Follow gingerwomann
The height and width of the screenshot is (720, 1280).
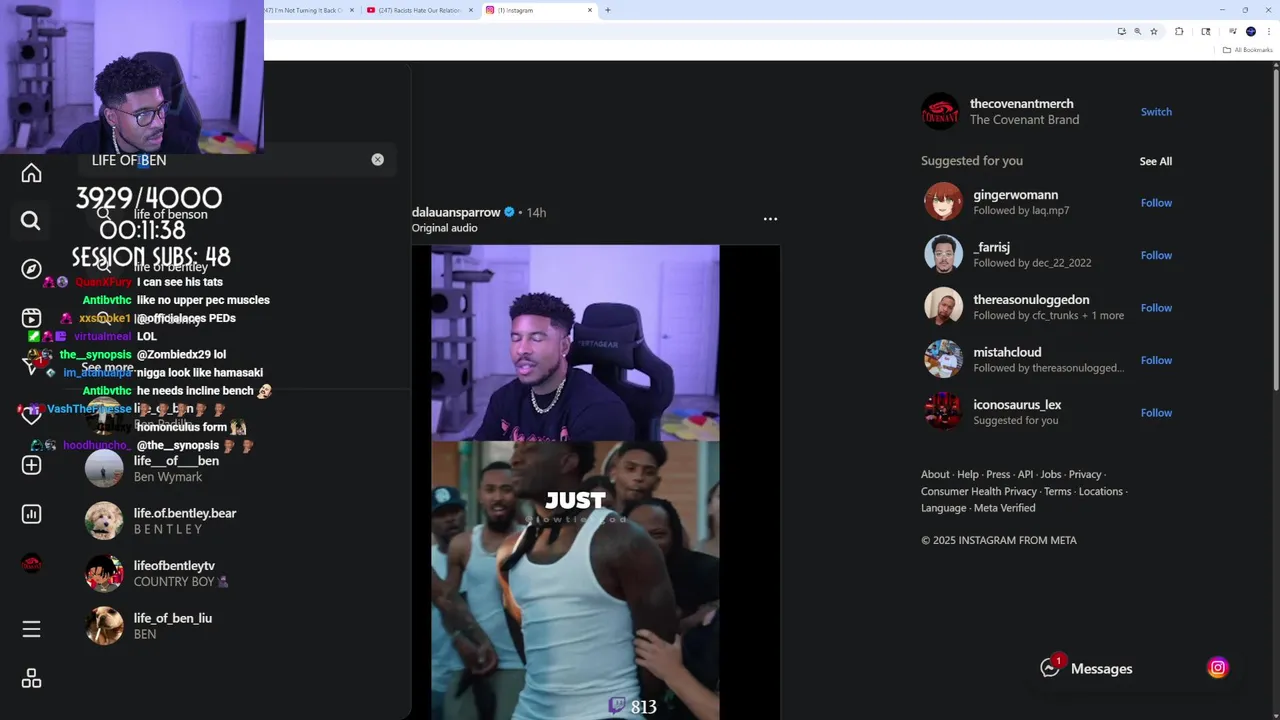(1156, 203)
